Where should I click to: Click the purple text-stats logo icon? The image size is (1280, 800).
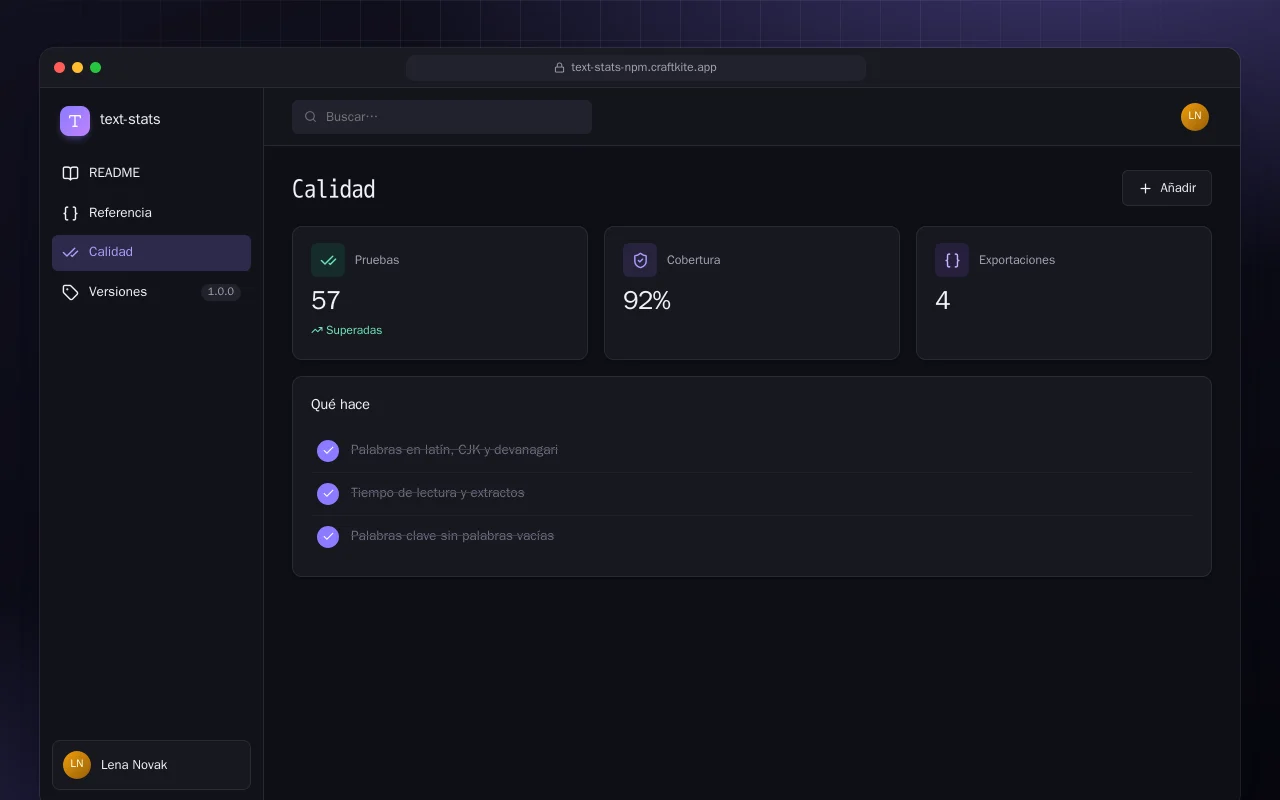click(x=75, y=121)
